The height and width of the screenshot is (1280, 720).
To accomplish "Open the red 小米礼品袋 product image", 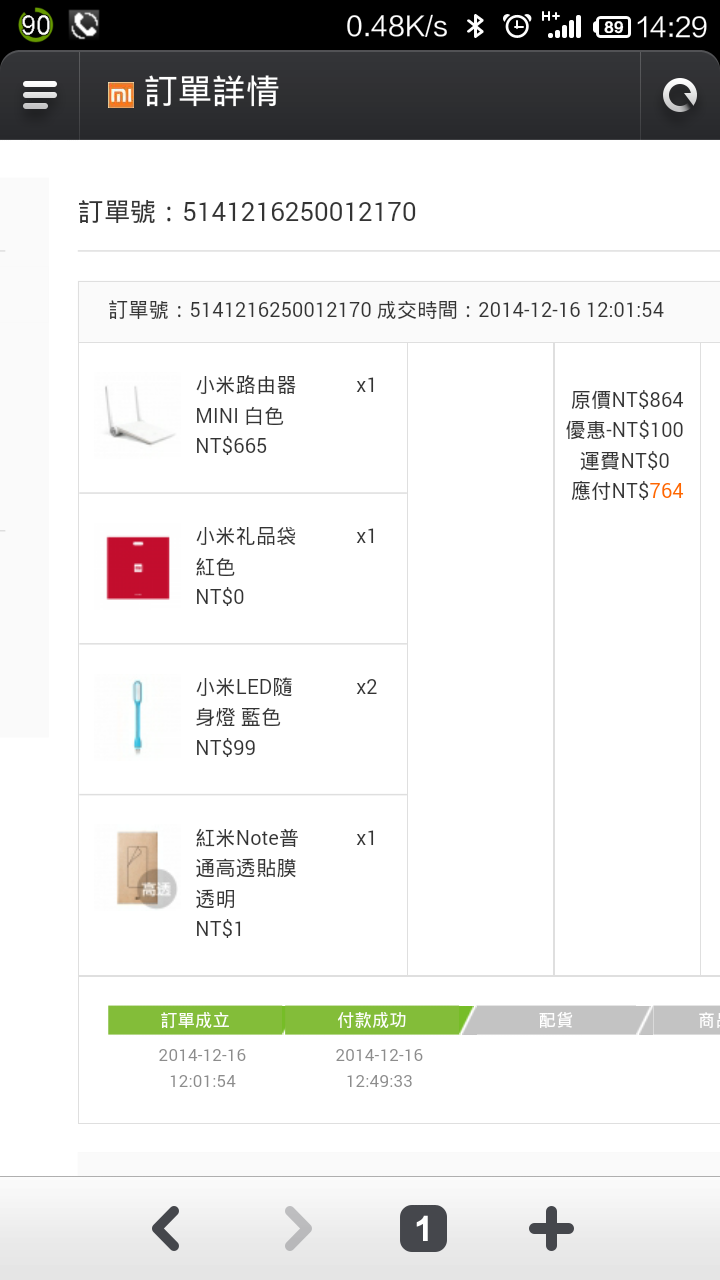I will click(x=138, y=567).
